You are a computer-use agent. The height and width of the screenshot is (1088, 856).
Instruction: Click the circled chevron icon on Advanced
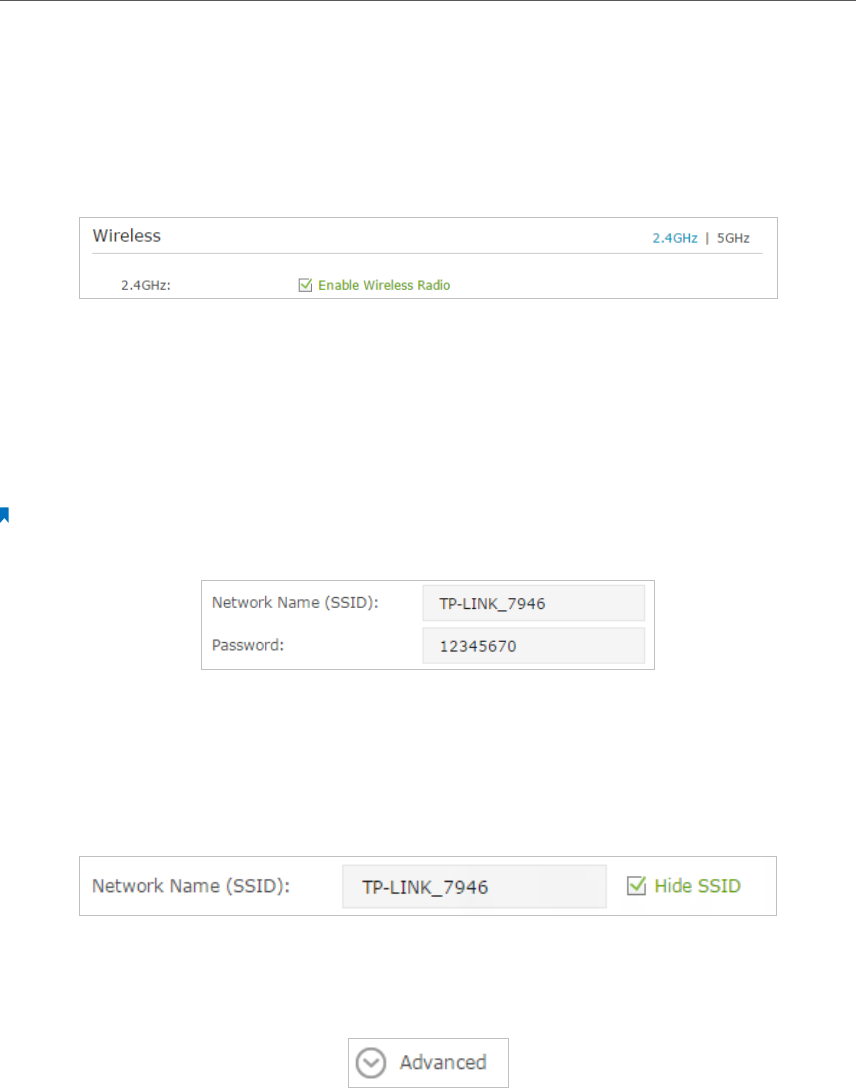click(370, 1062)
